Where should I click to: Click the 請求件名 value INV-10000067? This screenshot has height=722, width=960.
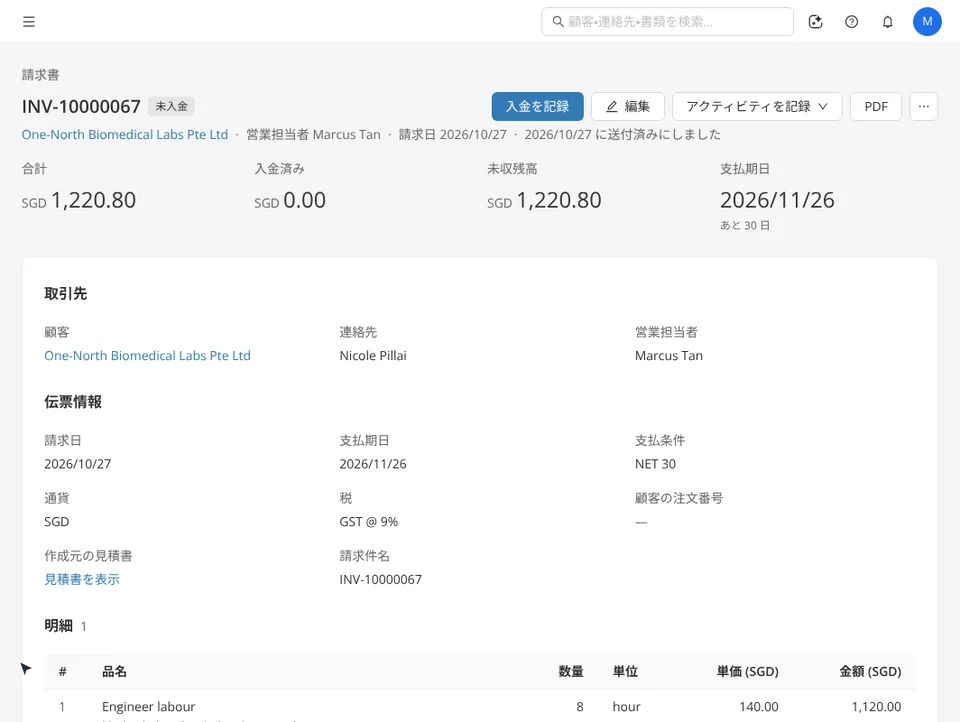381,579
